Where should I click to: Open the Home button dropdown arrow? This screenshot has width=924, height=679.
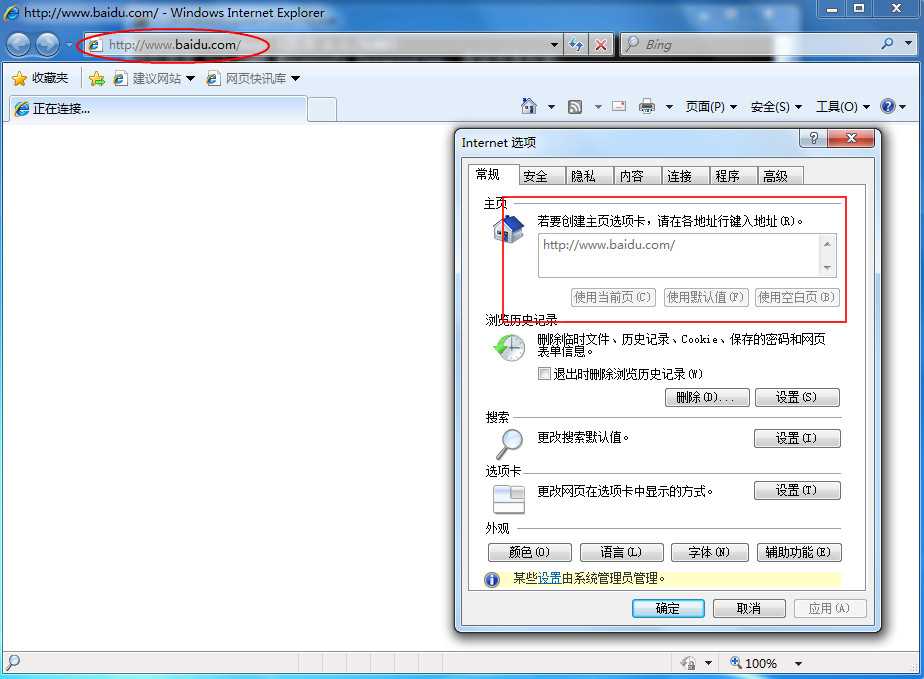click(x=551, y=107)
